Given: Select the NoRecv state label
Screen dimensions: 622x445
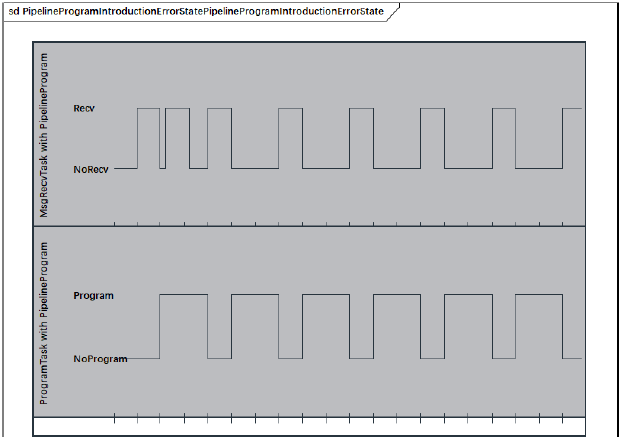Looking at the screenshot, I should click(x=91, y=169).
